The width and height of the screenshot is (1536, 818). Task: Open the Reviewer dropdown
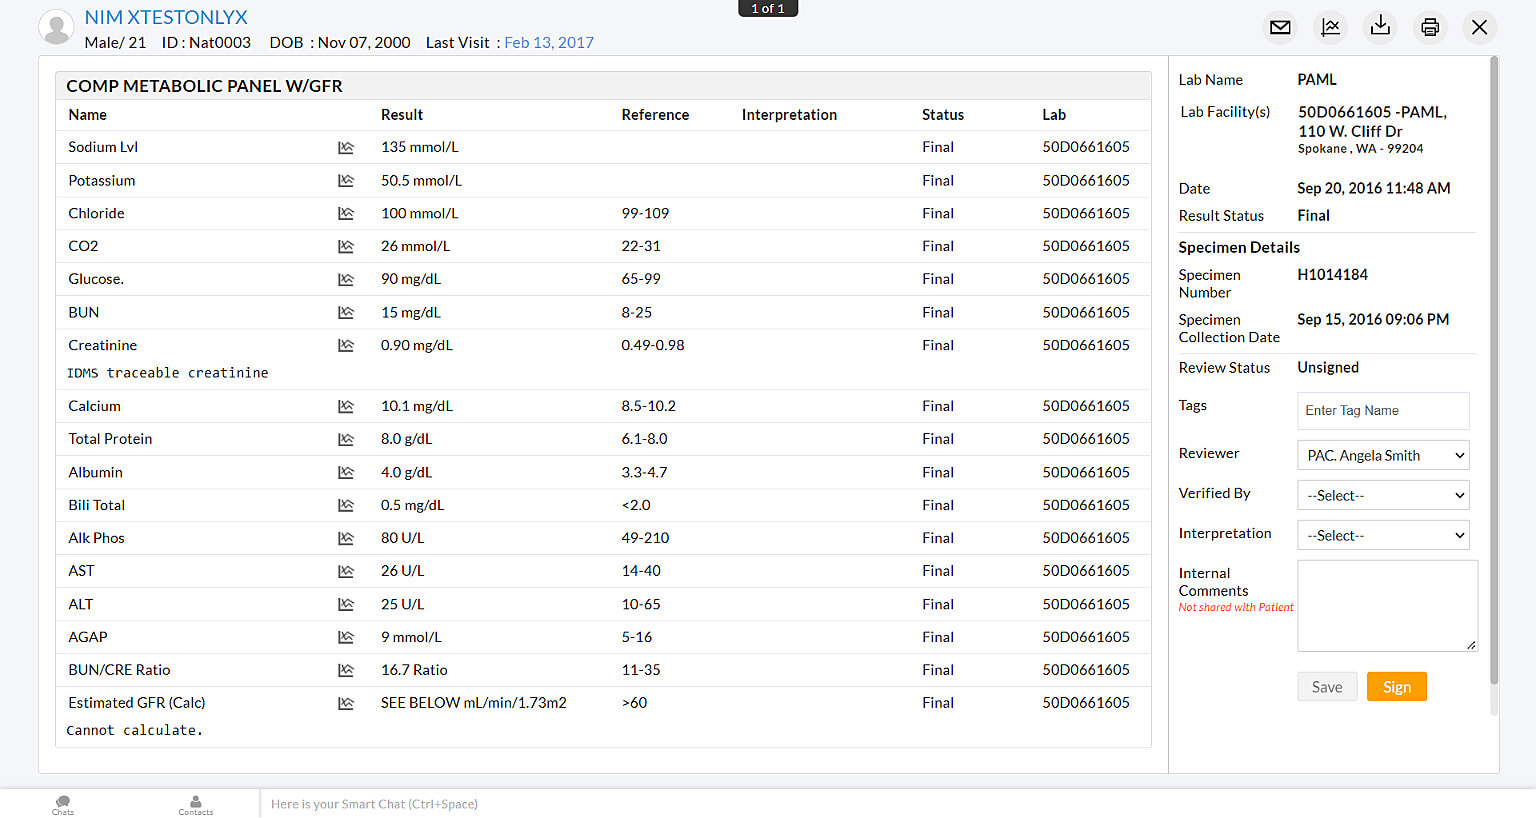click(1383, 455)
